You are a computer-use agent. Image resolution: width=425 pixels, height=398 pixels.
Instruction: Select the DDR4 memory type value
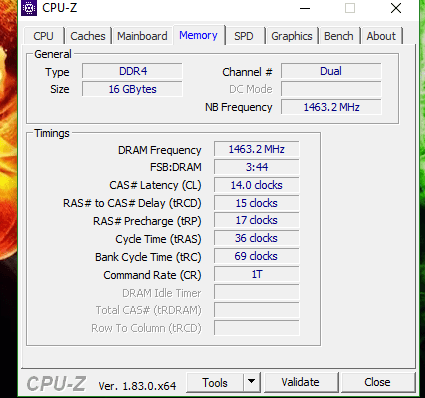132,71
